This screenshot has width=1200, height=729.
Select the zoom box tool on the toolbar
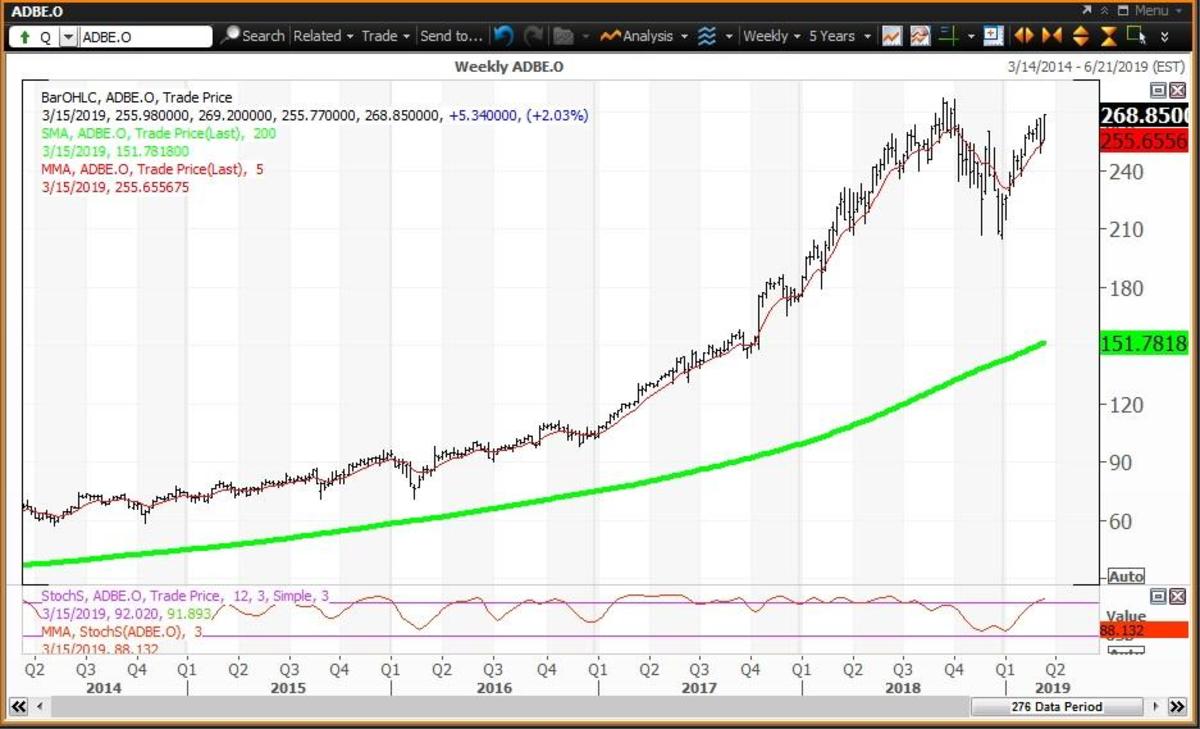click(1137, 36)
